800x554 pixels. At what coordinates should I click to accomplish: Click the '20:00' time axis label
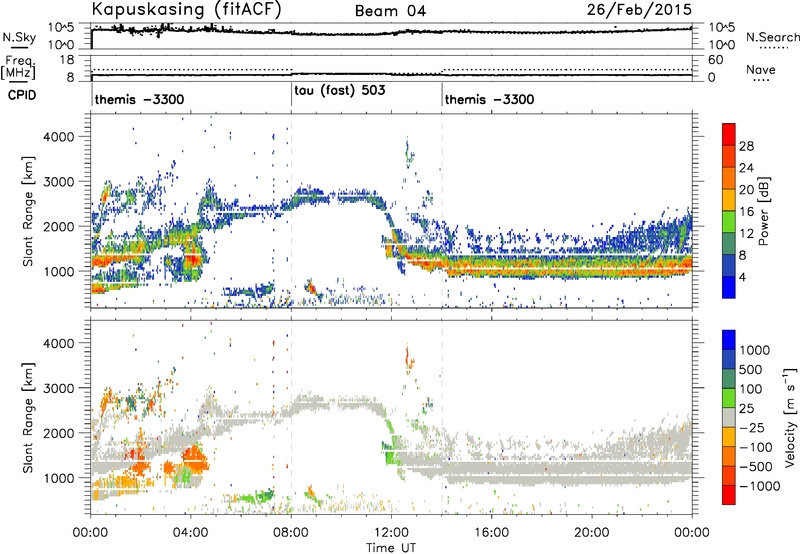[x=592, y=533]
